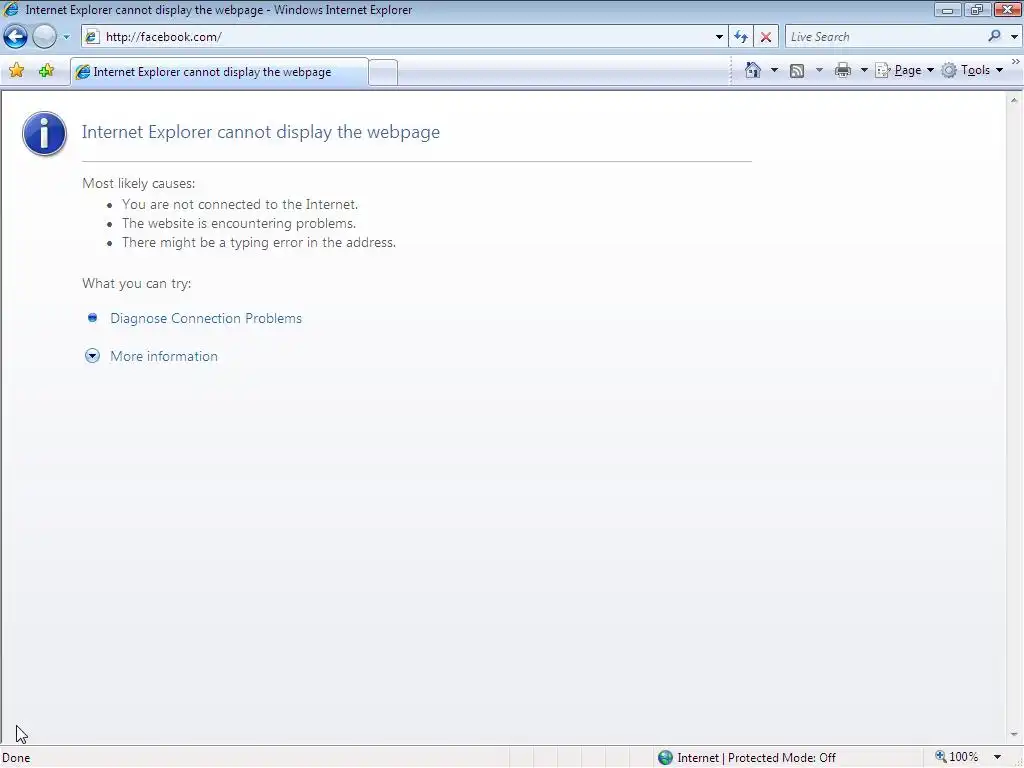Click the Back navigation arrow
This screenshot has width=1024, height=768.
(x=16, y=37)
